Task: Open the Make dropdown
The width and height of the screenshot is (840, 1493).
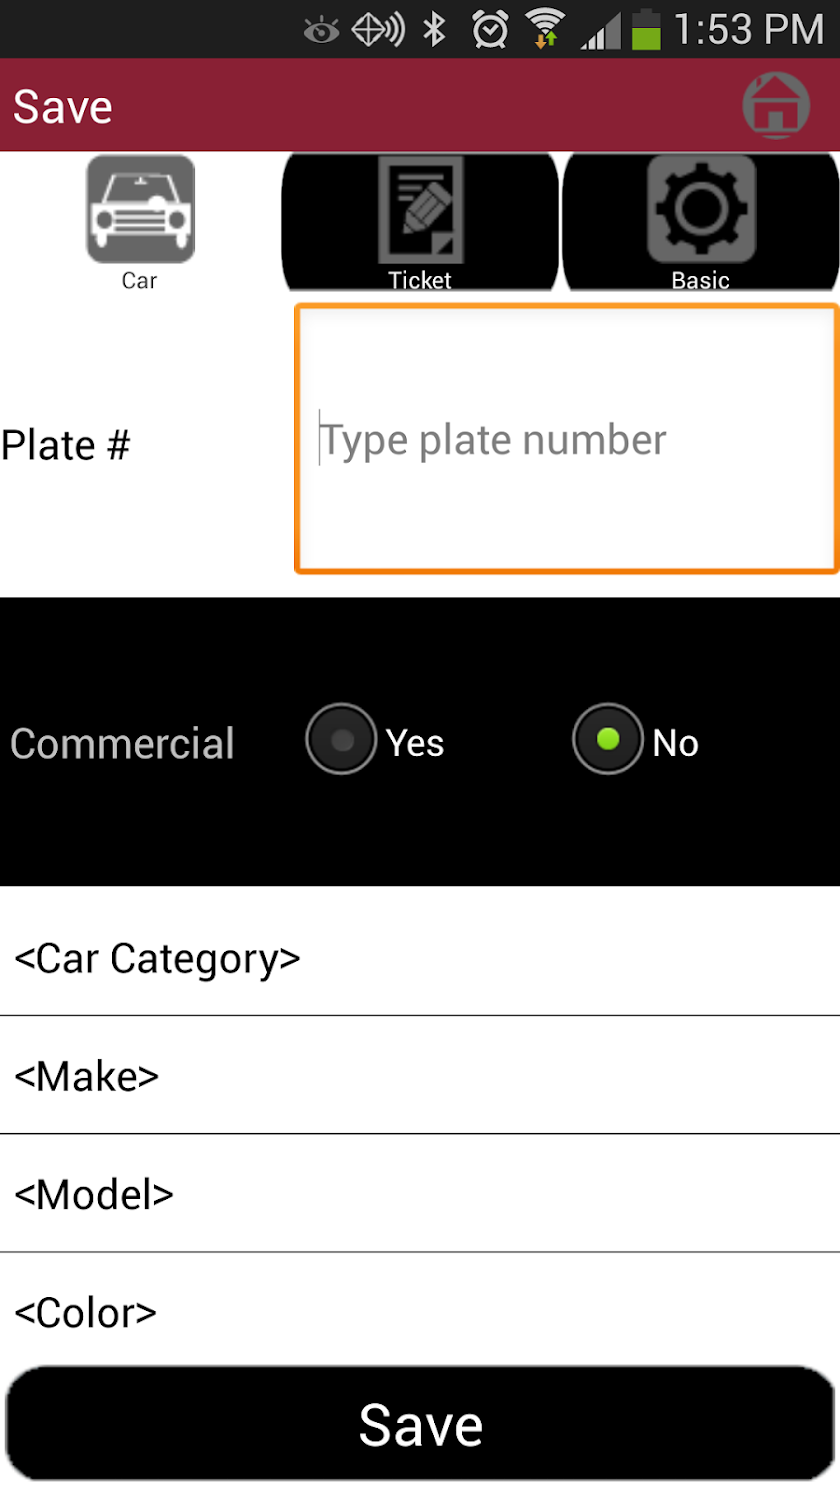Action: coord(420,1075)
